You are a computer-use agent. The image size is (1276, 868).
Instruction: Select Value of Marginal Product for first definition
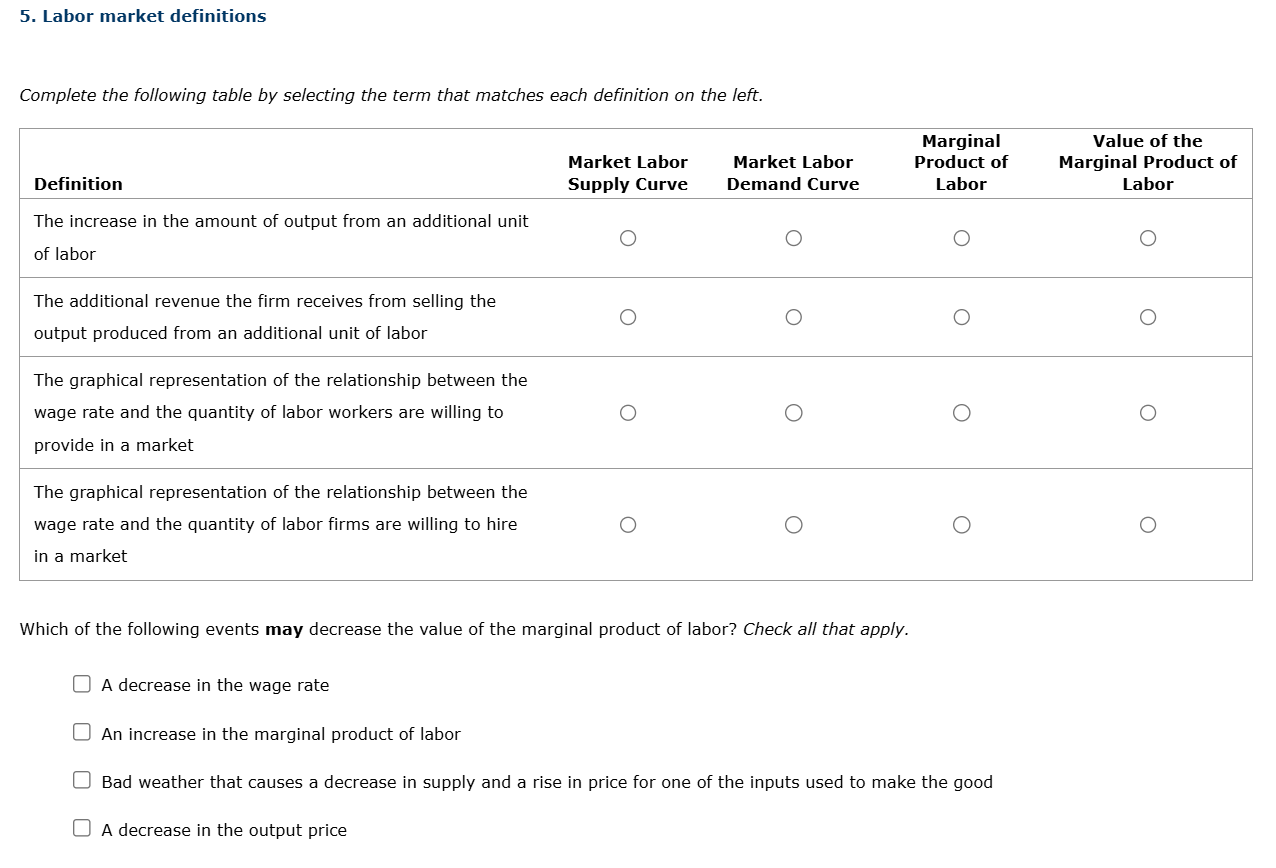[1148, 237]
